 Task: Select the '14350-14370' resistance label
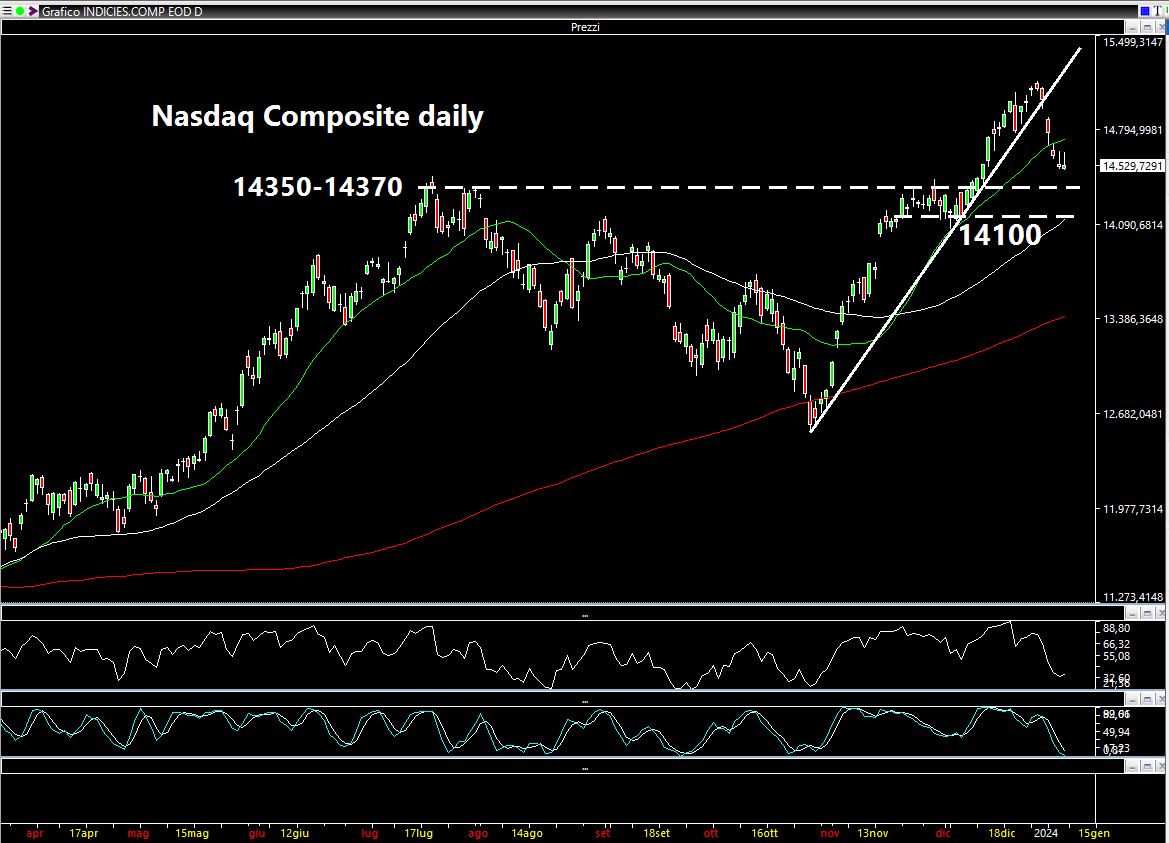(x=318, y=186)
